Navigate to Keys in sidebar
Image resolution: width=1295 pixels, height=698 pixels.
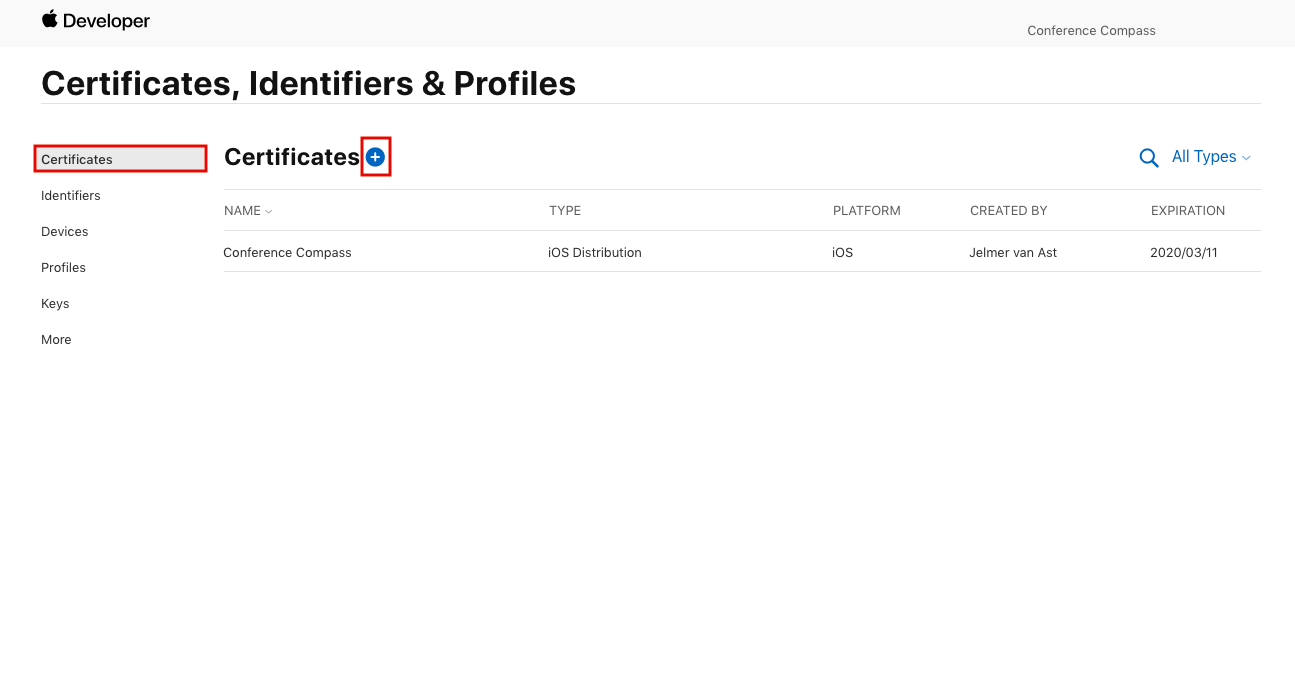click(x=55, y=303)
